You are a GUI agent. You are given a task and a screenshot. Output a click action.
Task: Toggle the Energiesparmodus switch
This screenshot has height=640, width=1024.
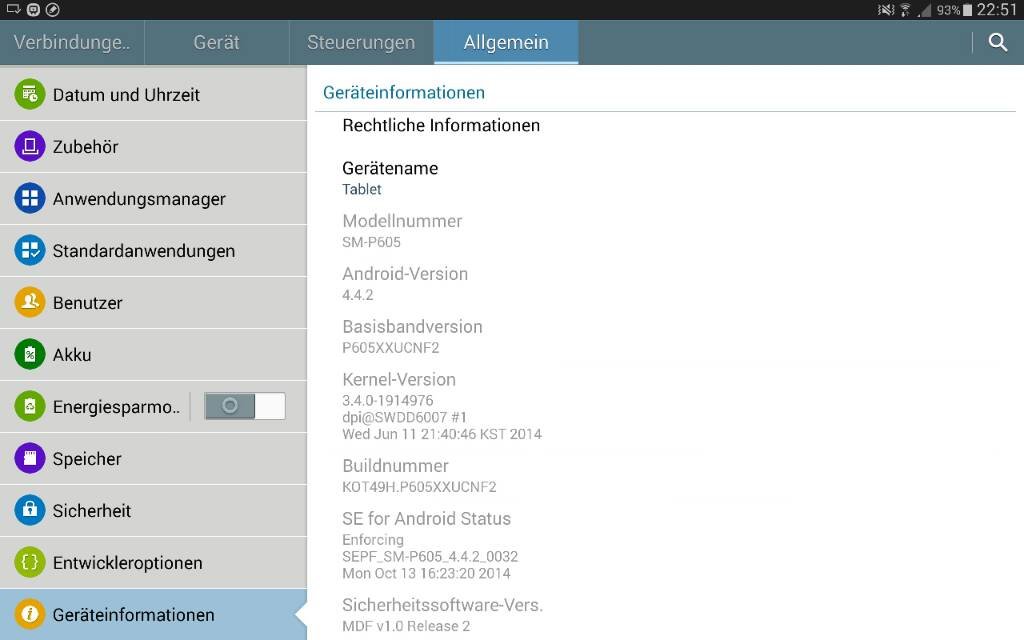[x=245, y=406]
